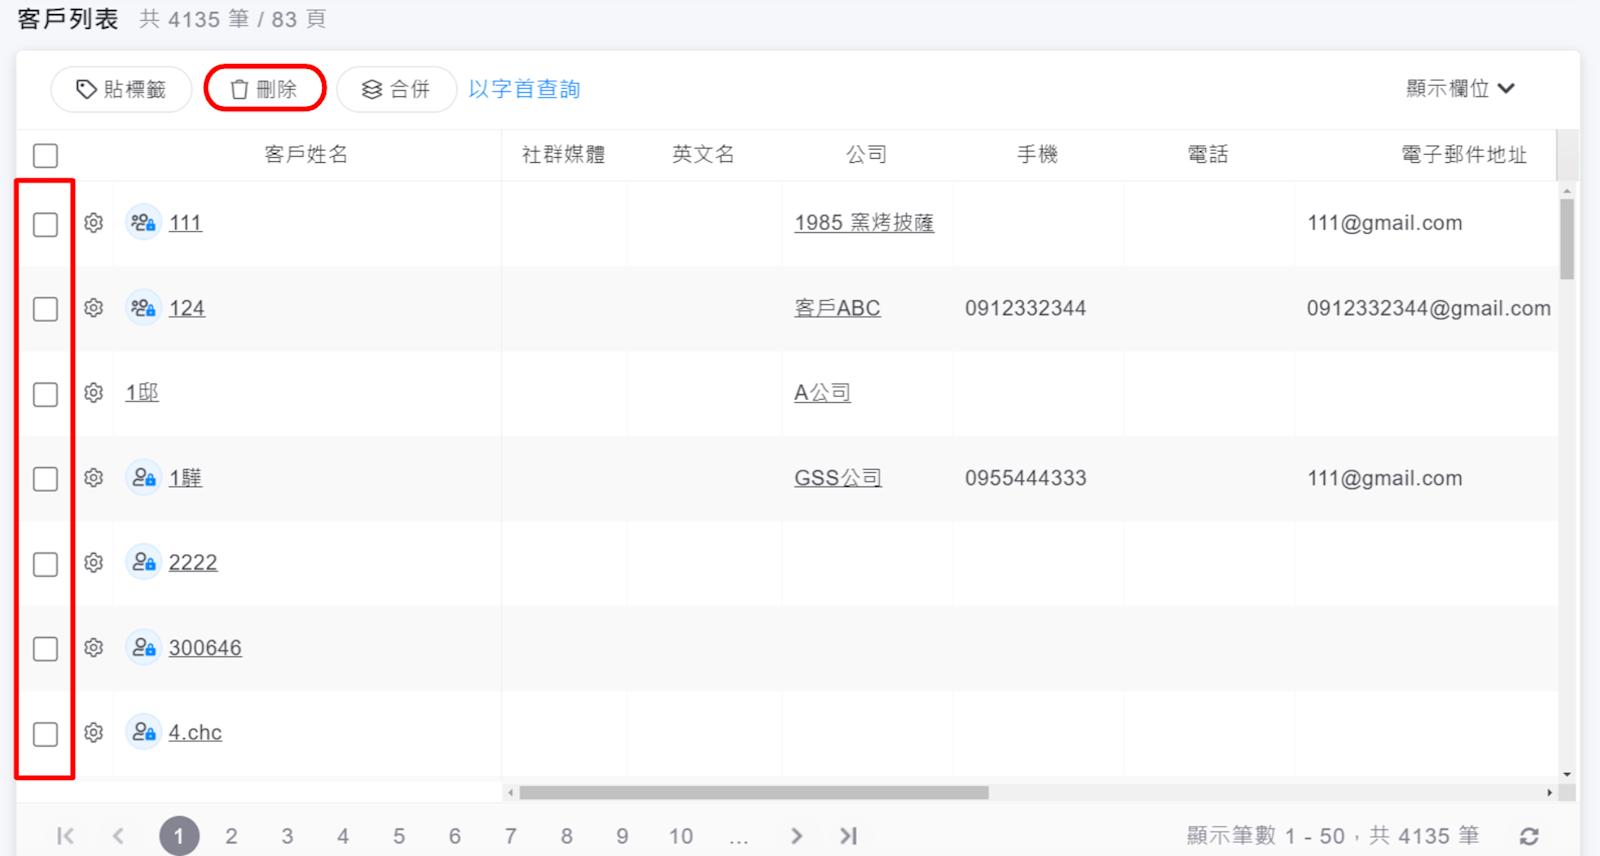Click the gear icon for customer 111
The width and height of the screenshot is (1600, 856).
pos(94,223)
